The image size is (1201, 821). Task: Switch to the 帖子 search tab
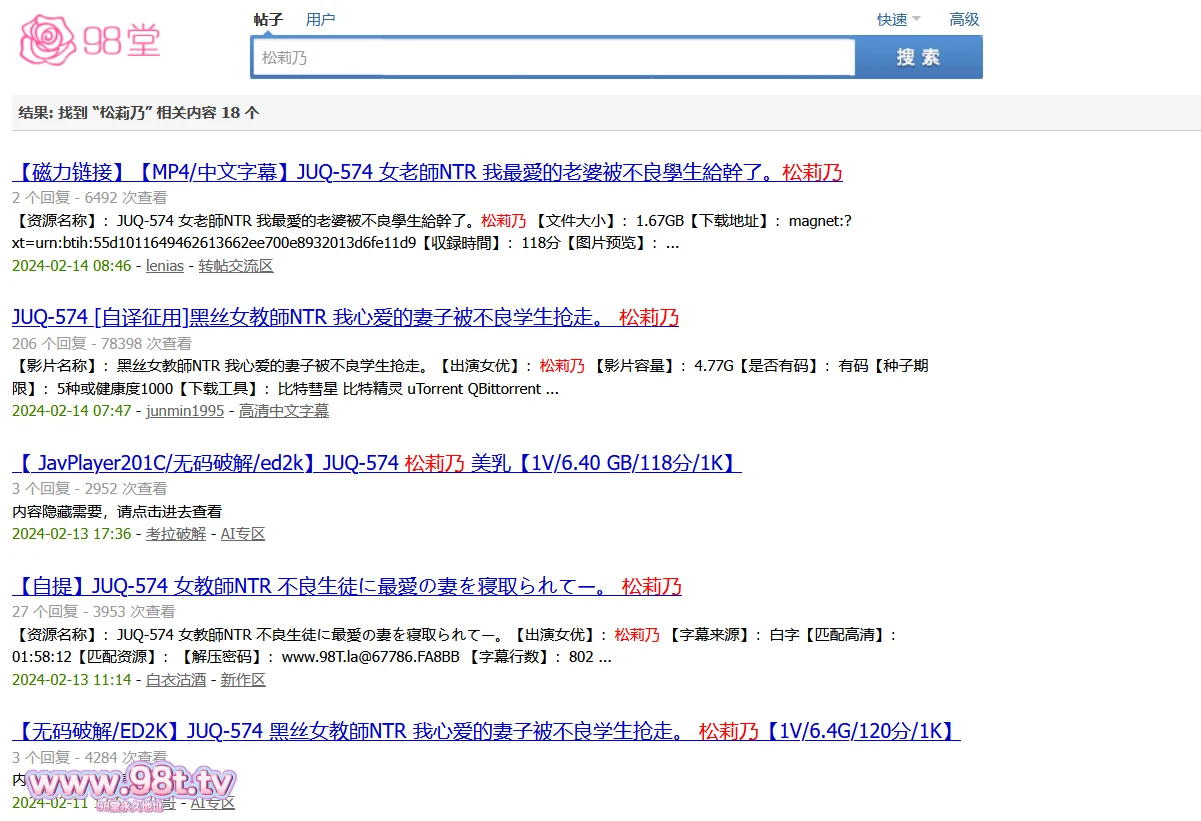tap(268, 20)
